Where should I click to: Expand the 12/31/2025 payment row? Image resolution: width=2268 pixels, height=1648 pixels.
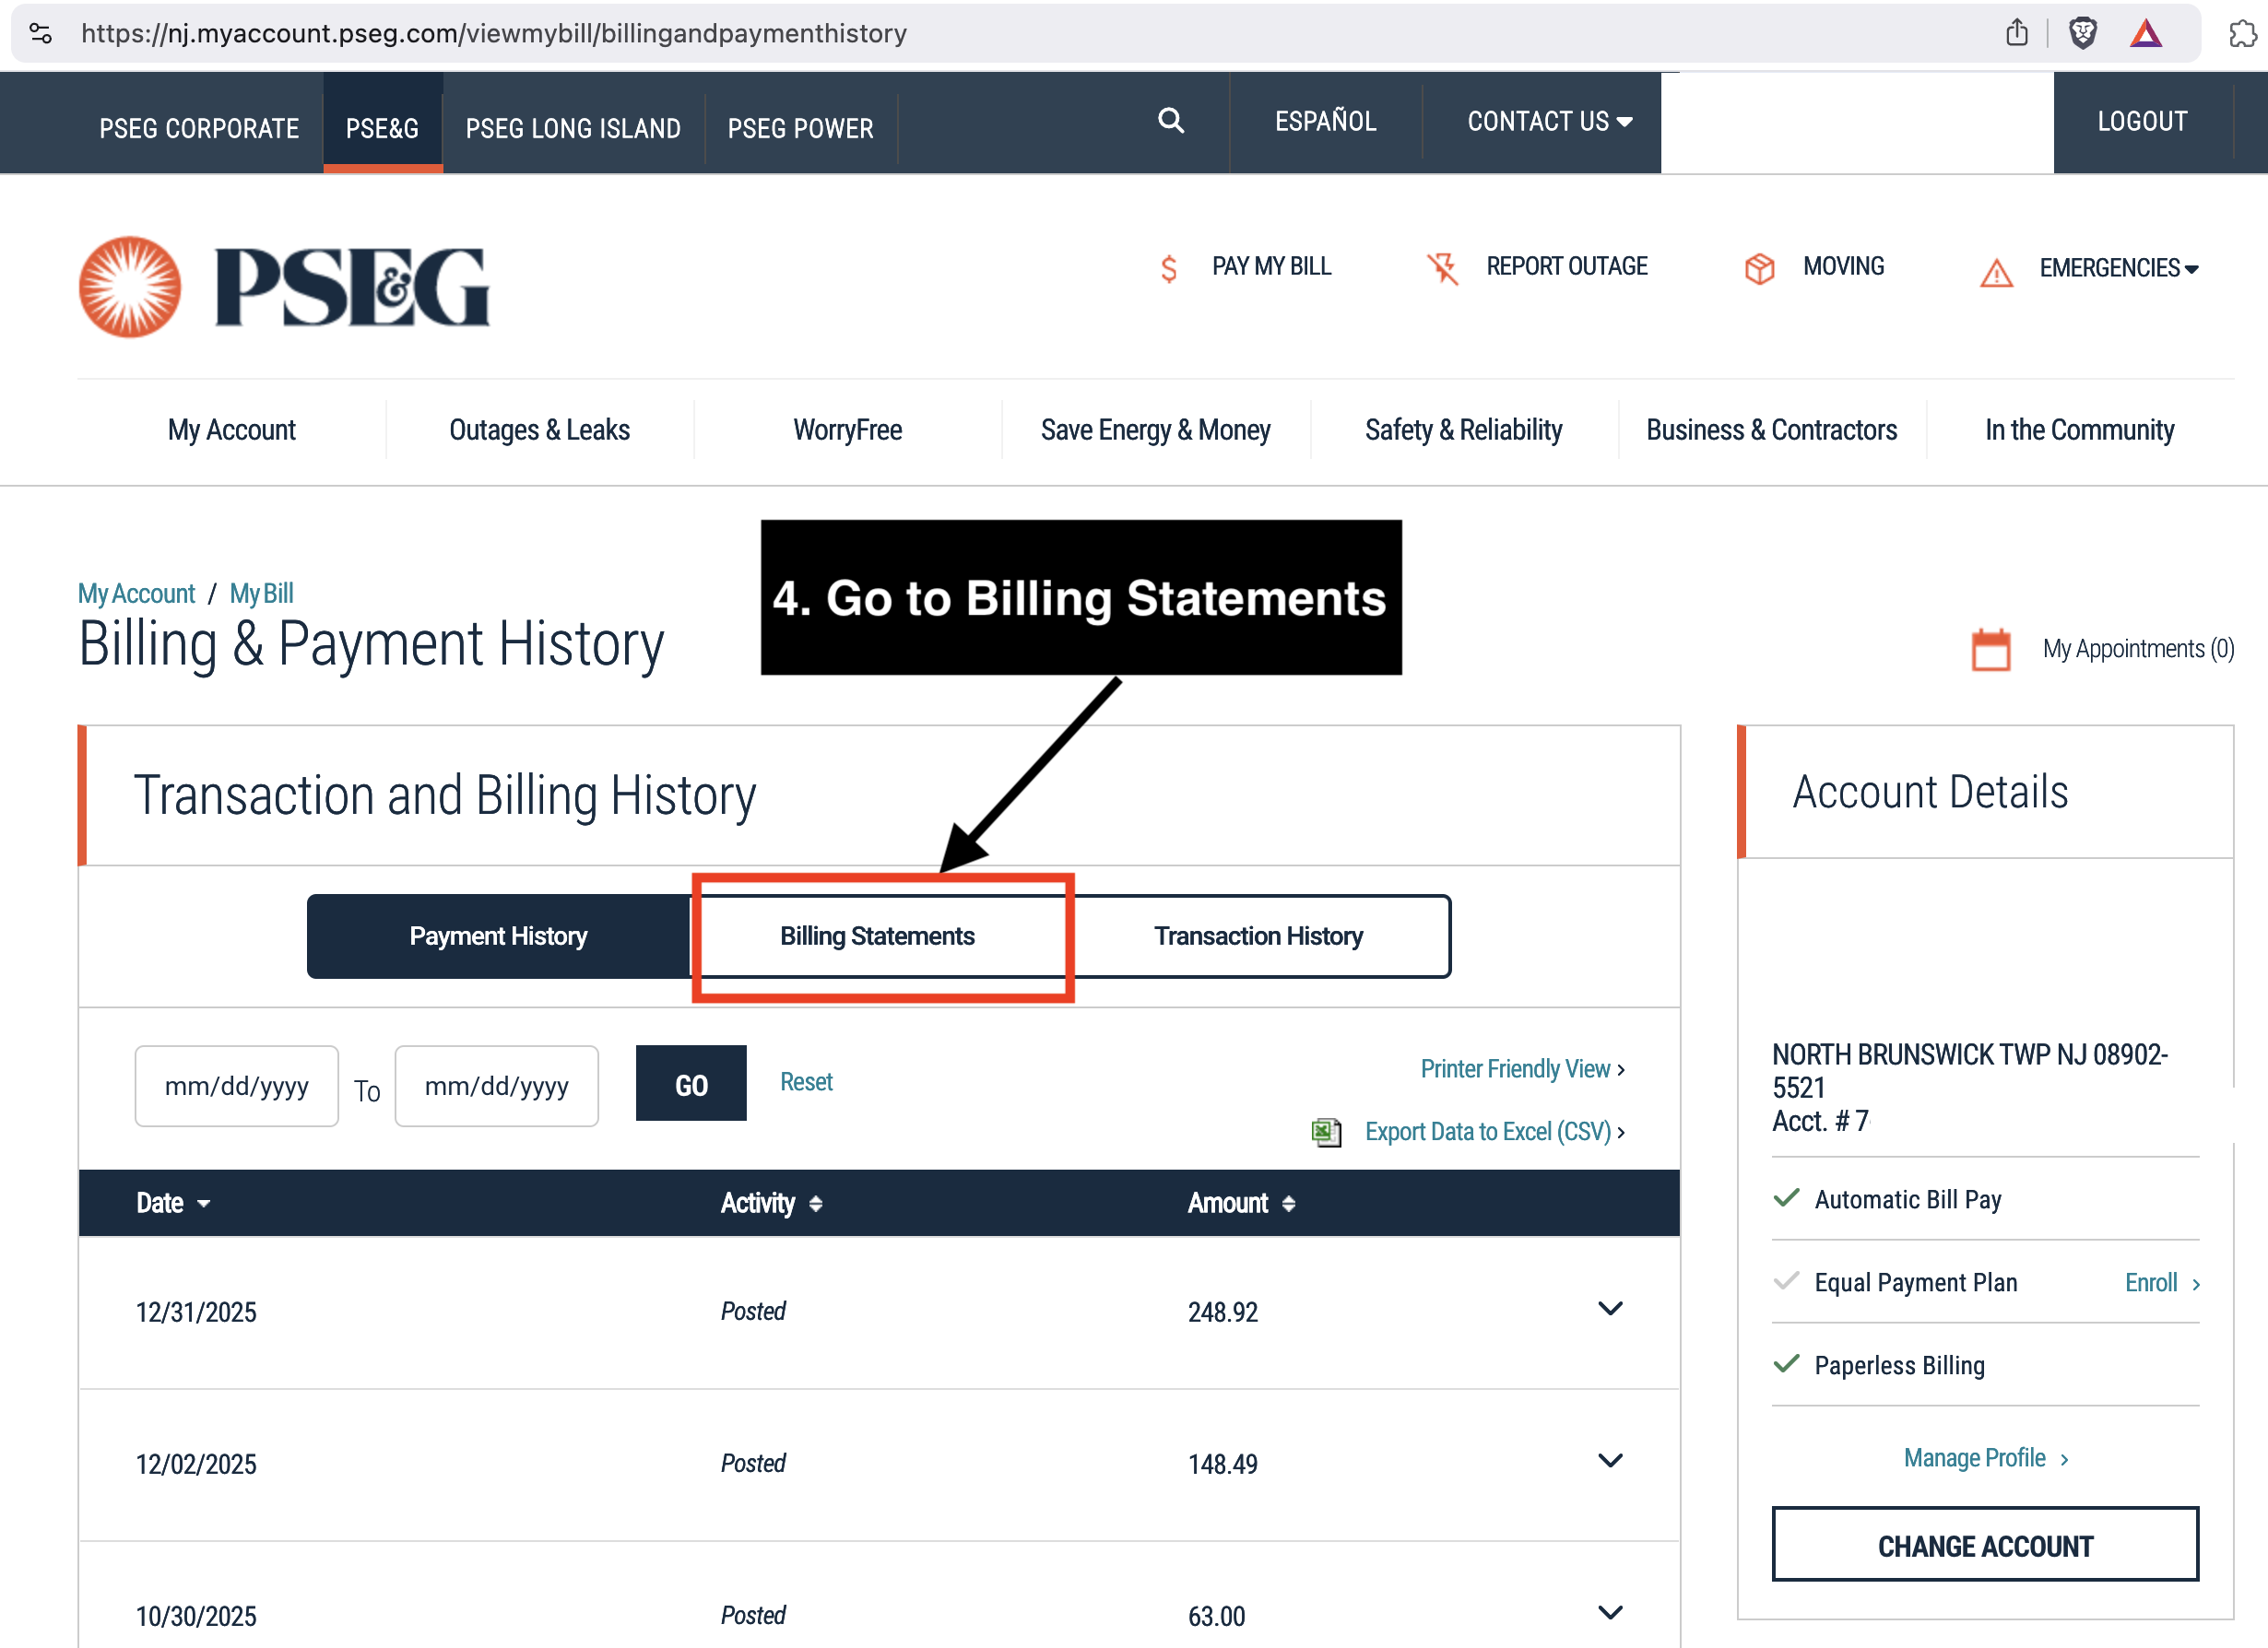(x=1610, y=1309)
